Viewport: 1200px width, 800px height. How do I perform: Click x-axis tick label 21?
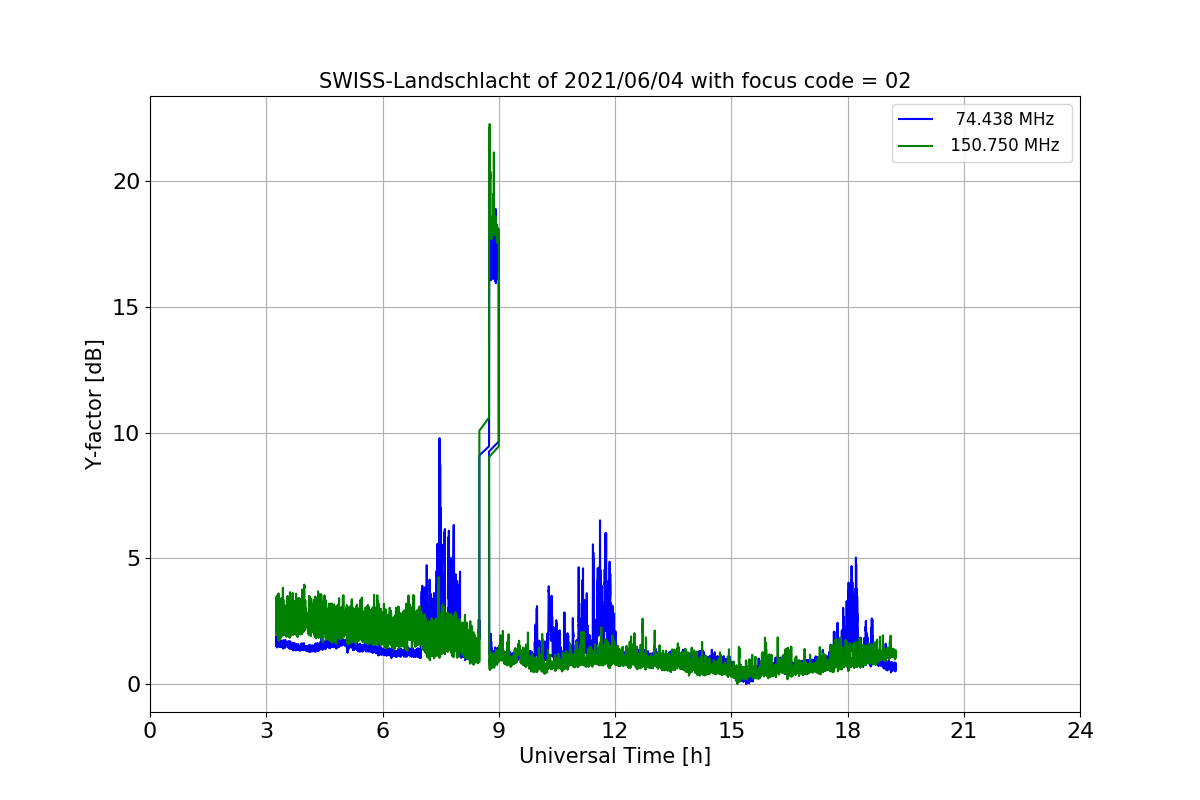(x=964, y=731)
